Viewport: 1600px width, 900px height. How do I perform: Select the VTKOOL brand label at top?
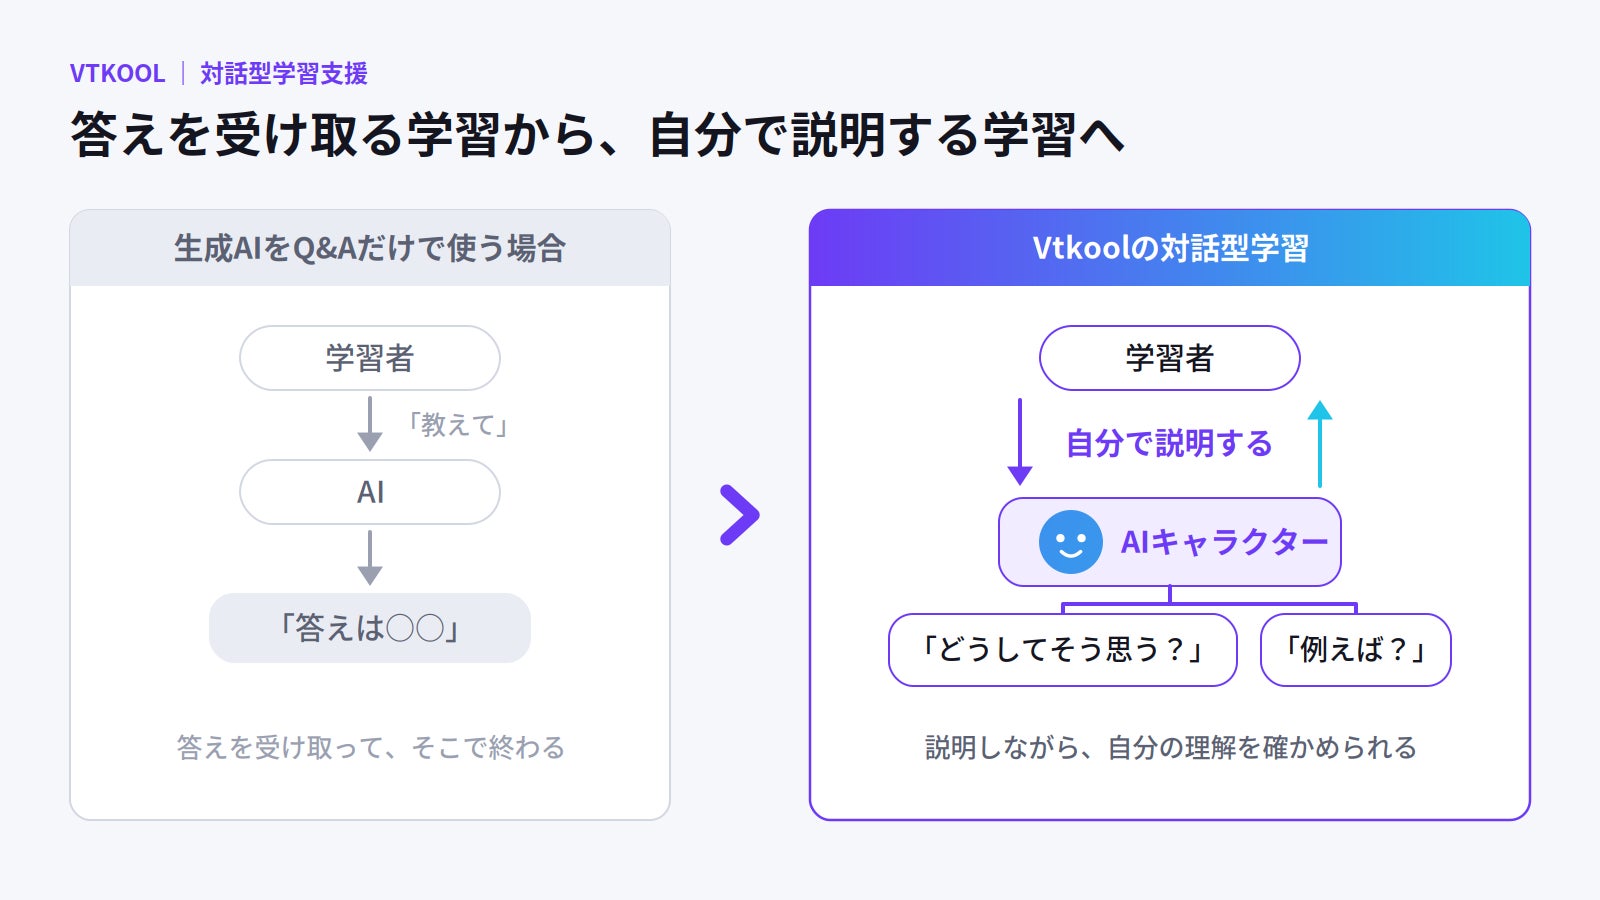tap(117, 73)
